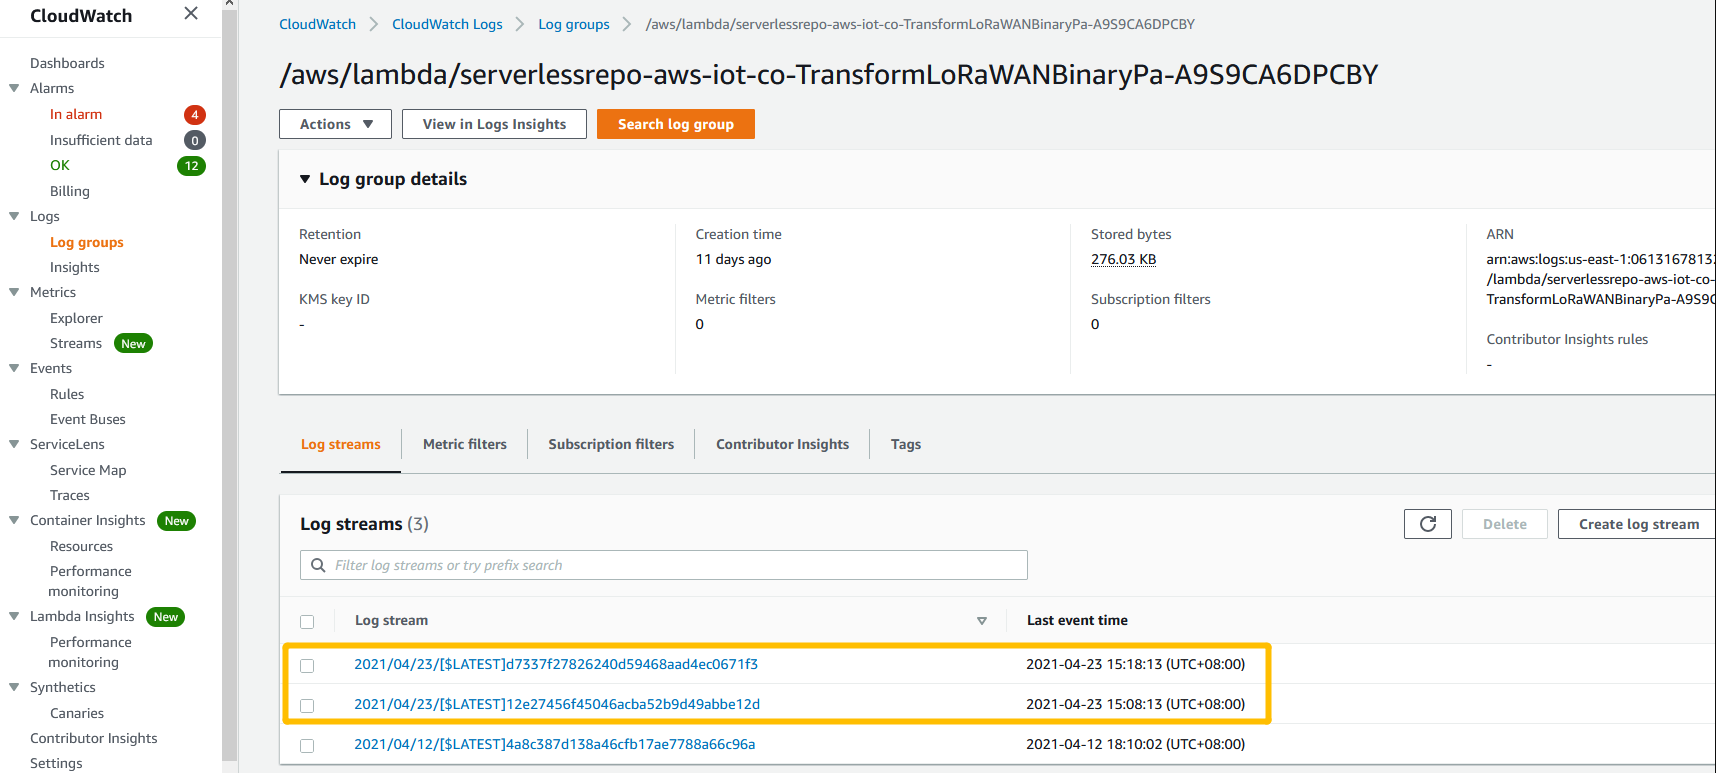Viewport: 1716px width, 773px height.
Task: Open the Subscription filters tab
Action: point(611,444)
